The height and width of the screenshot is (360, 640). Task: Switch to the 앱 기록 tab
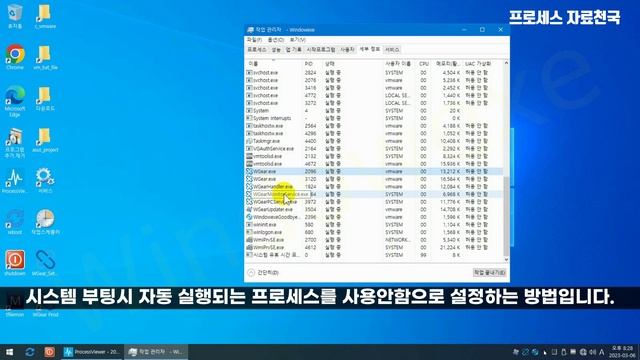[293, 50]
